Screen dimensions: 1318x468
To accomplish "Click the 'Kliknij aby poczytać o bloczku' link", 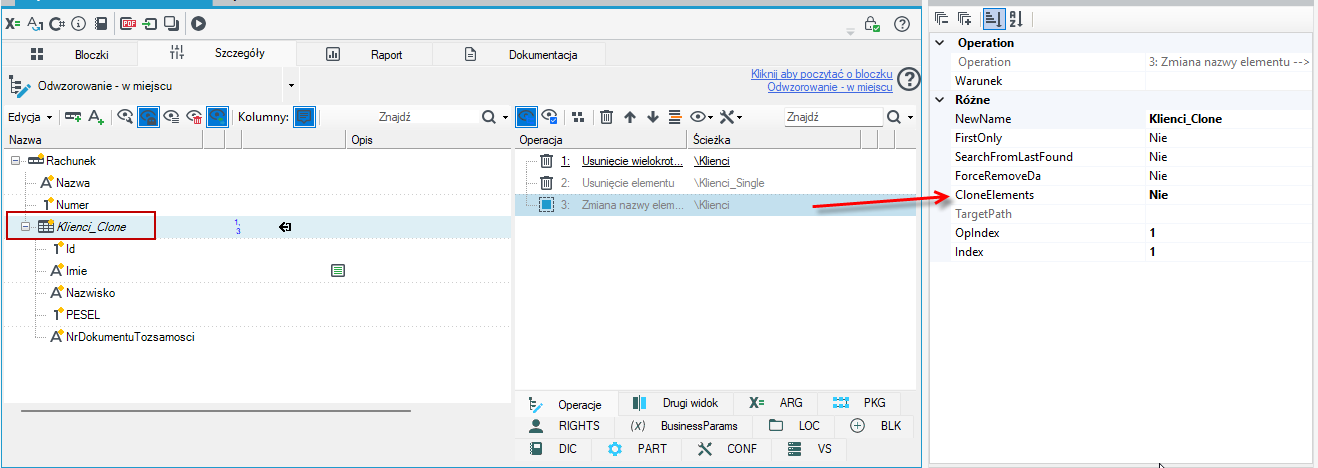I will 821,74.
